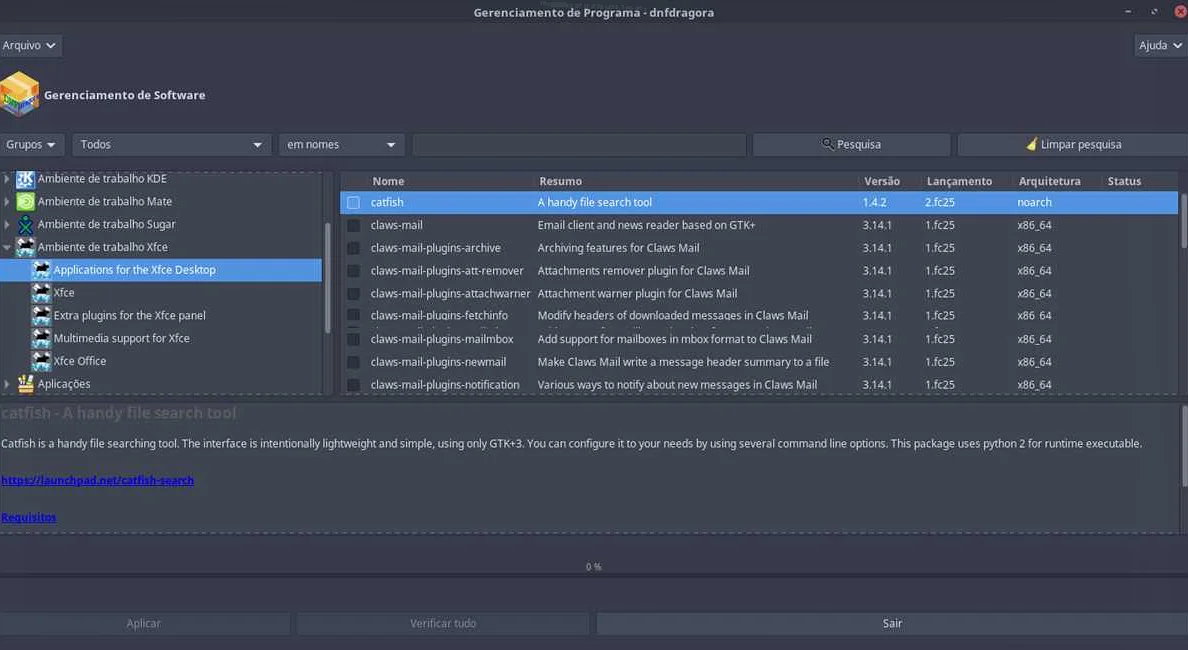Screen dimensions: 1188x650
Task: Expand Ambiente de trabalho Sugar group
Action: pos(7,224)
